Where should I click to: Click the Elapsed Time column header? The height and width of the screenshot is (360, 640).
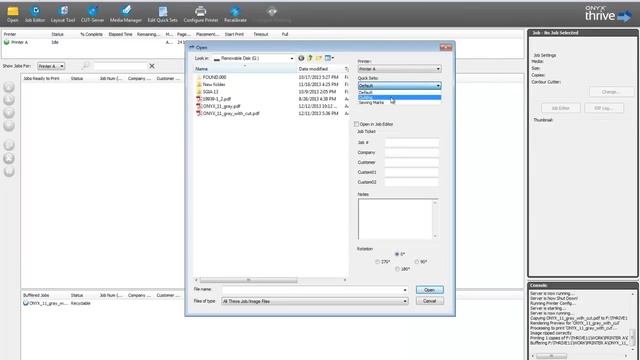click(x=120, y=34)
